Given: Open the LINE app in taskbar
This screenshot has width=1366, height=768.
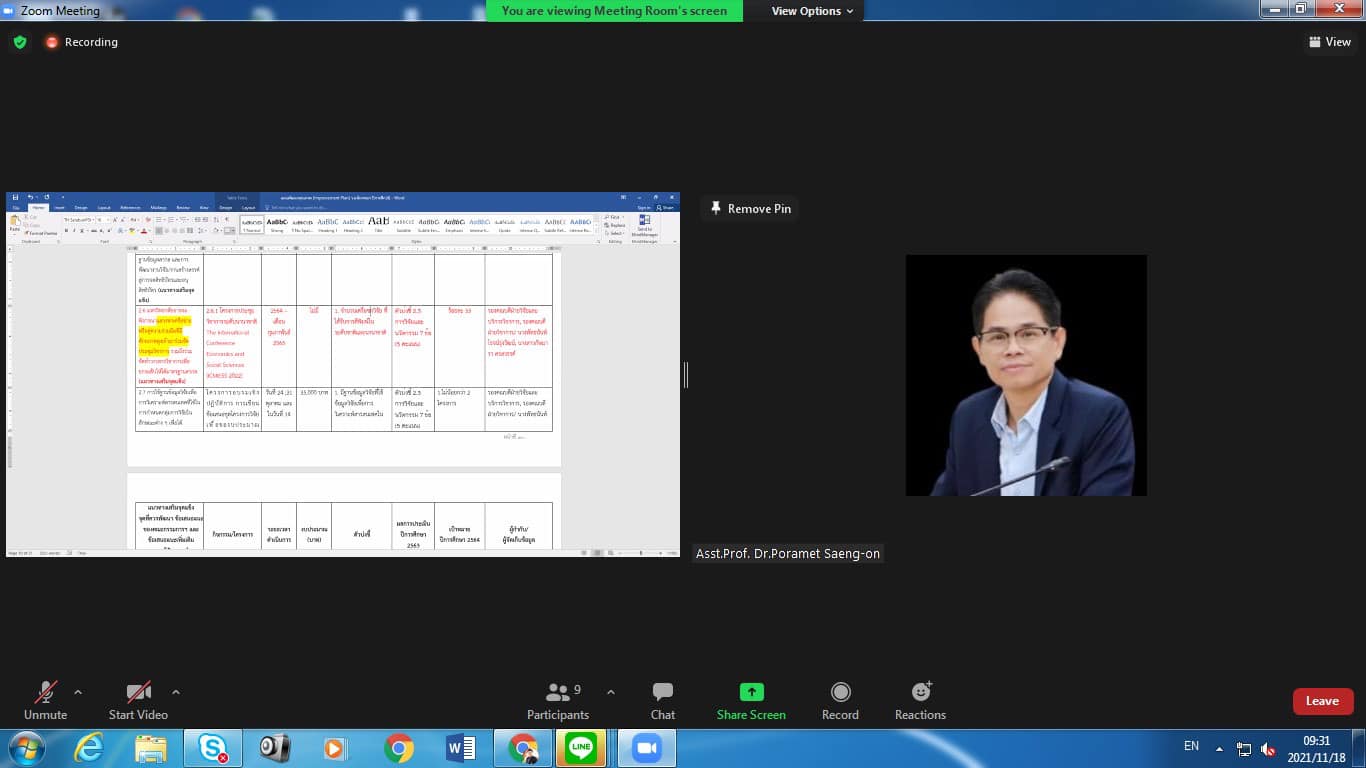Looking at the screenshot, I should coord(580,748).
